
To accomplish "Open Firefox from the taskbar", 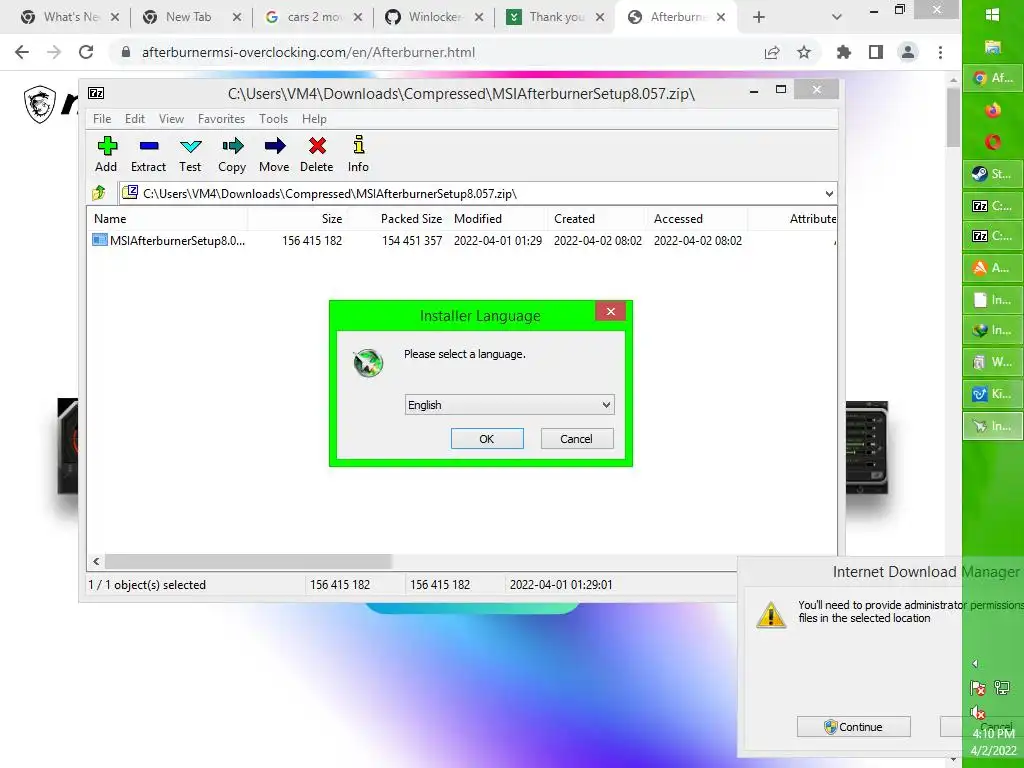I will tap(993, 110).
